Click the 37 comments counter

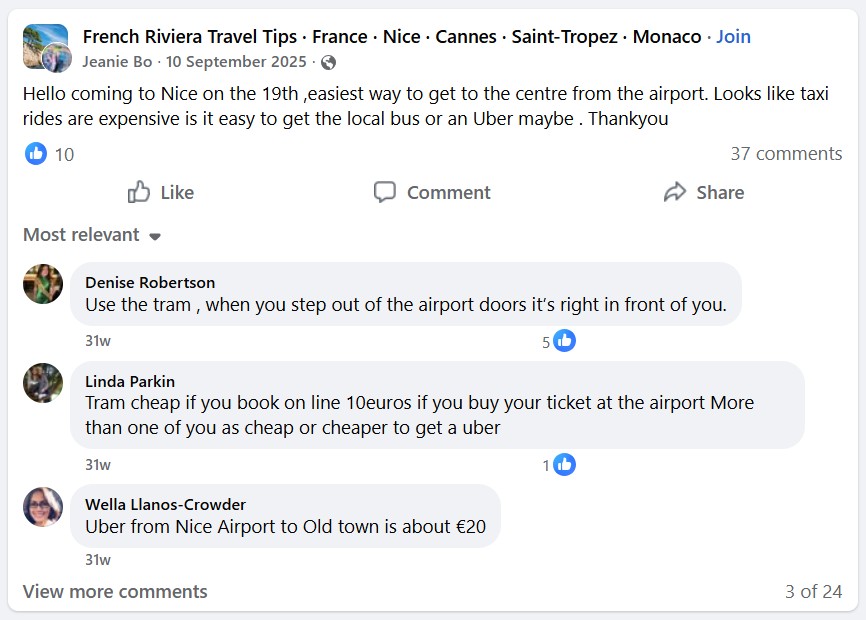click(788, 154)
